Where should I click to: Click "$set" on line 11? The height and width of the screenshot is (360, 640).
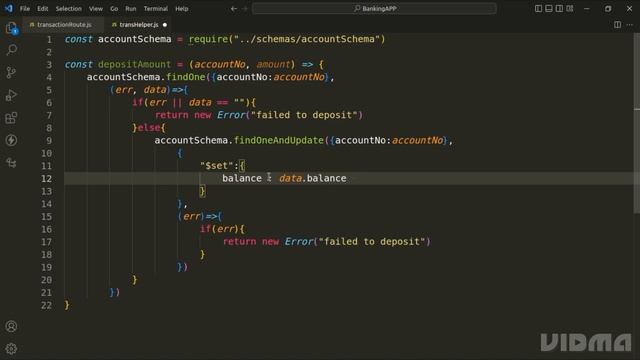[216, 166]
